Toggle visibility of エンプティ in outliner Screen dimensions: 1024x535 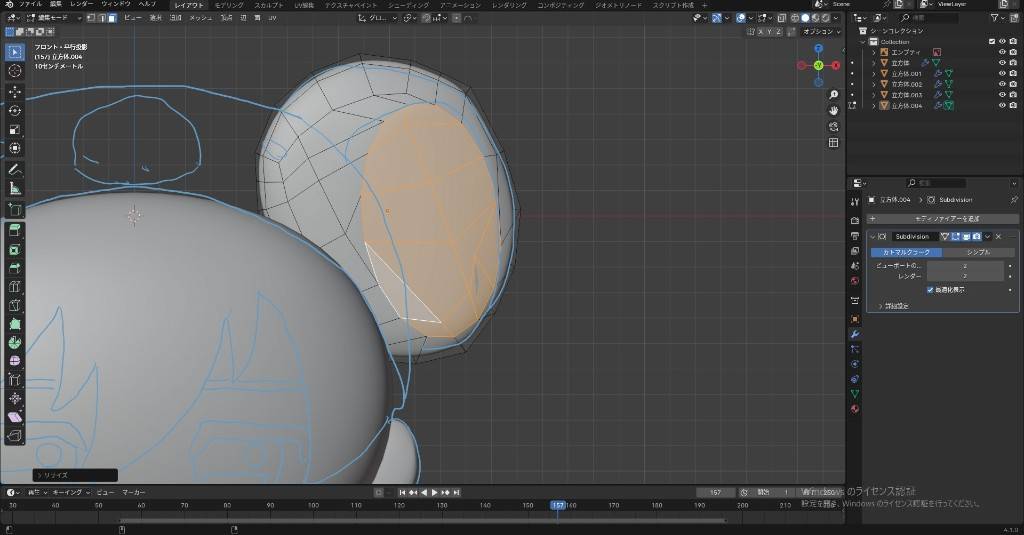pyautogui.click(x=1002, y=52)
